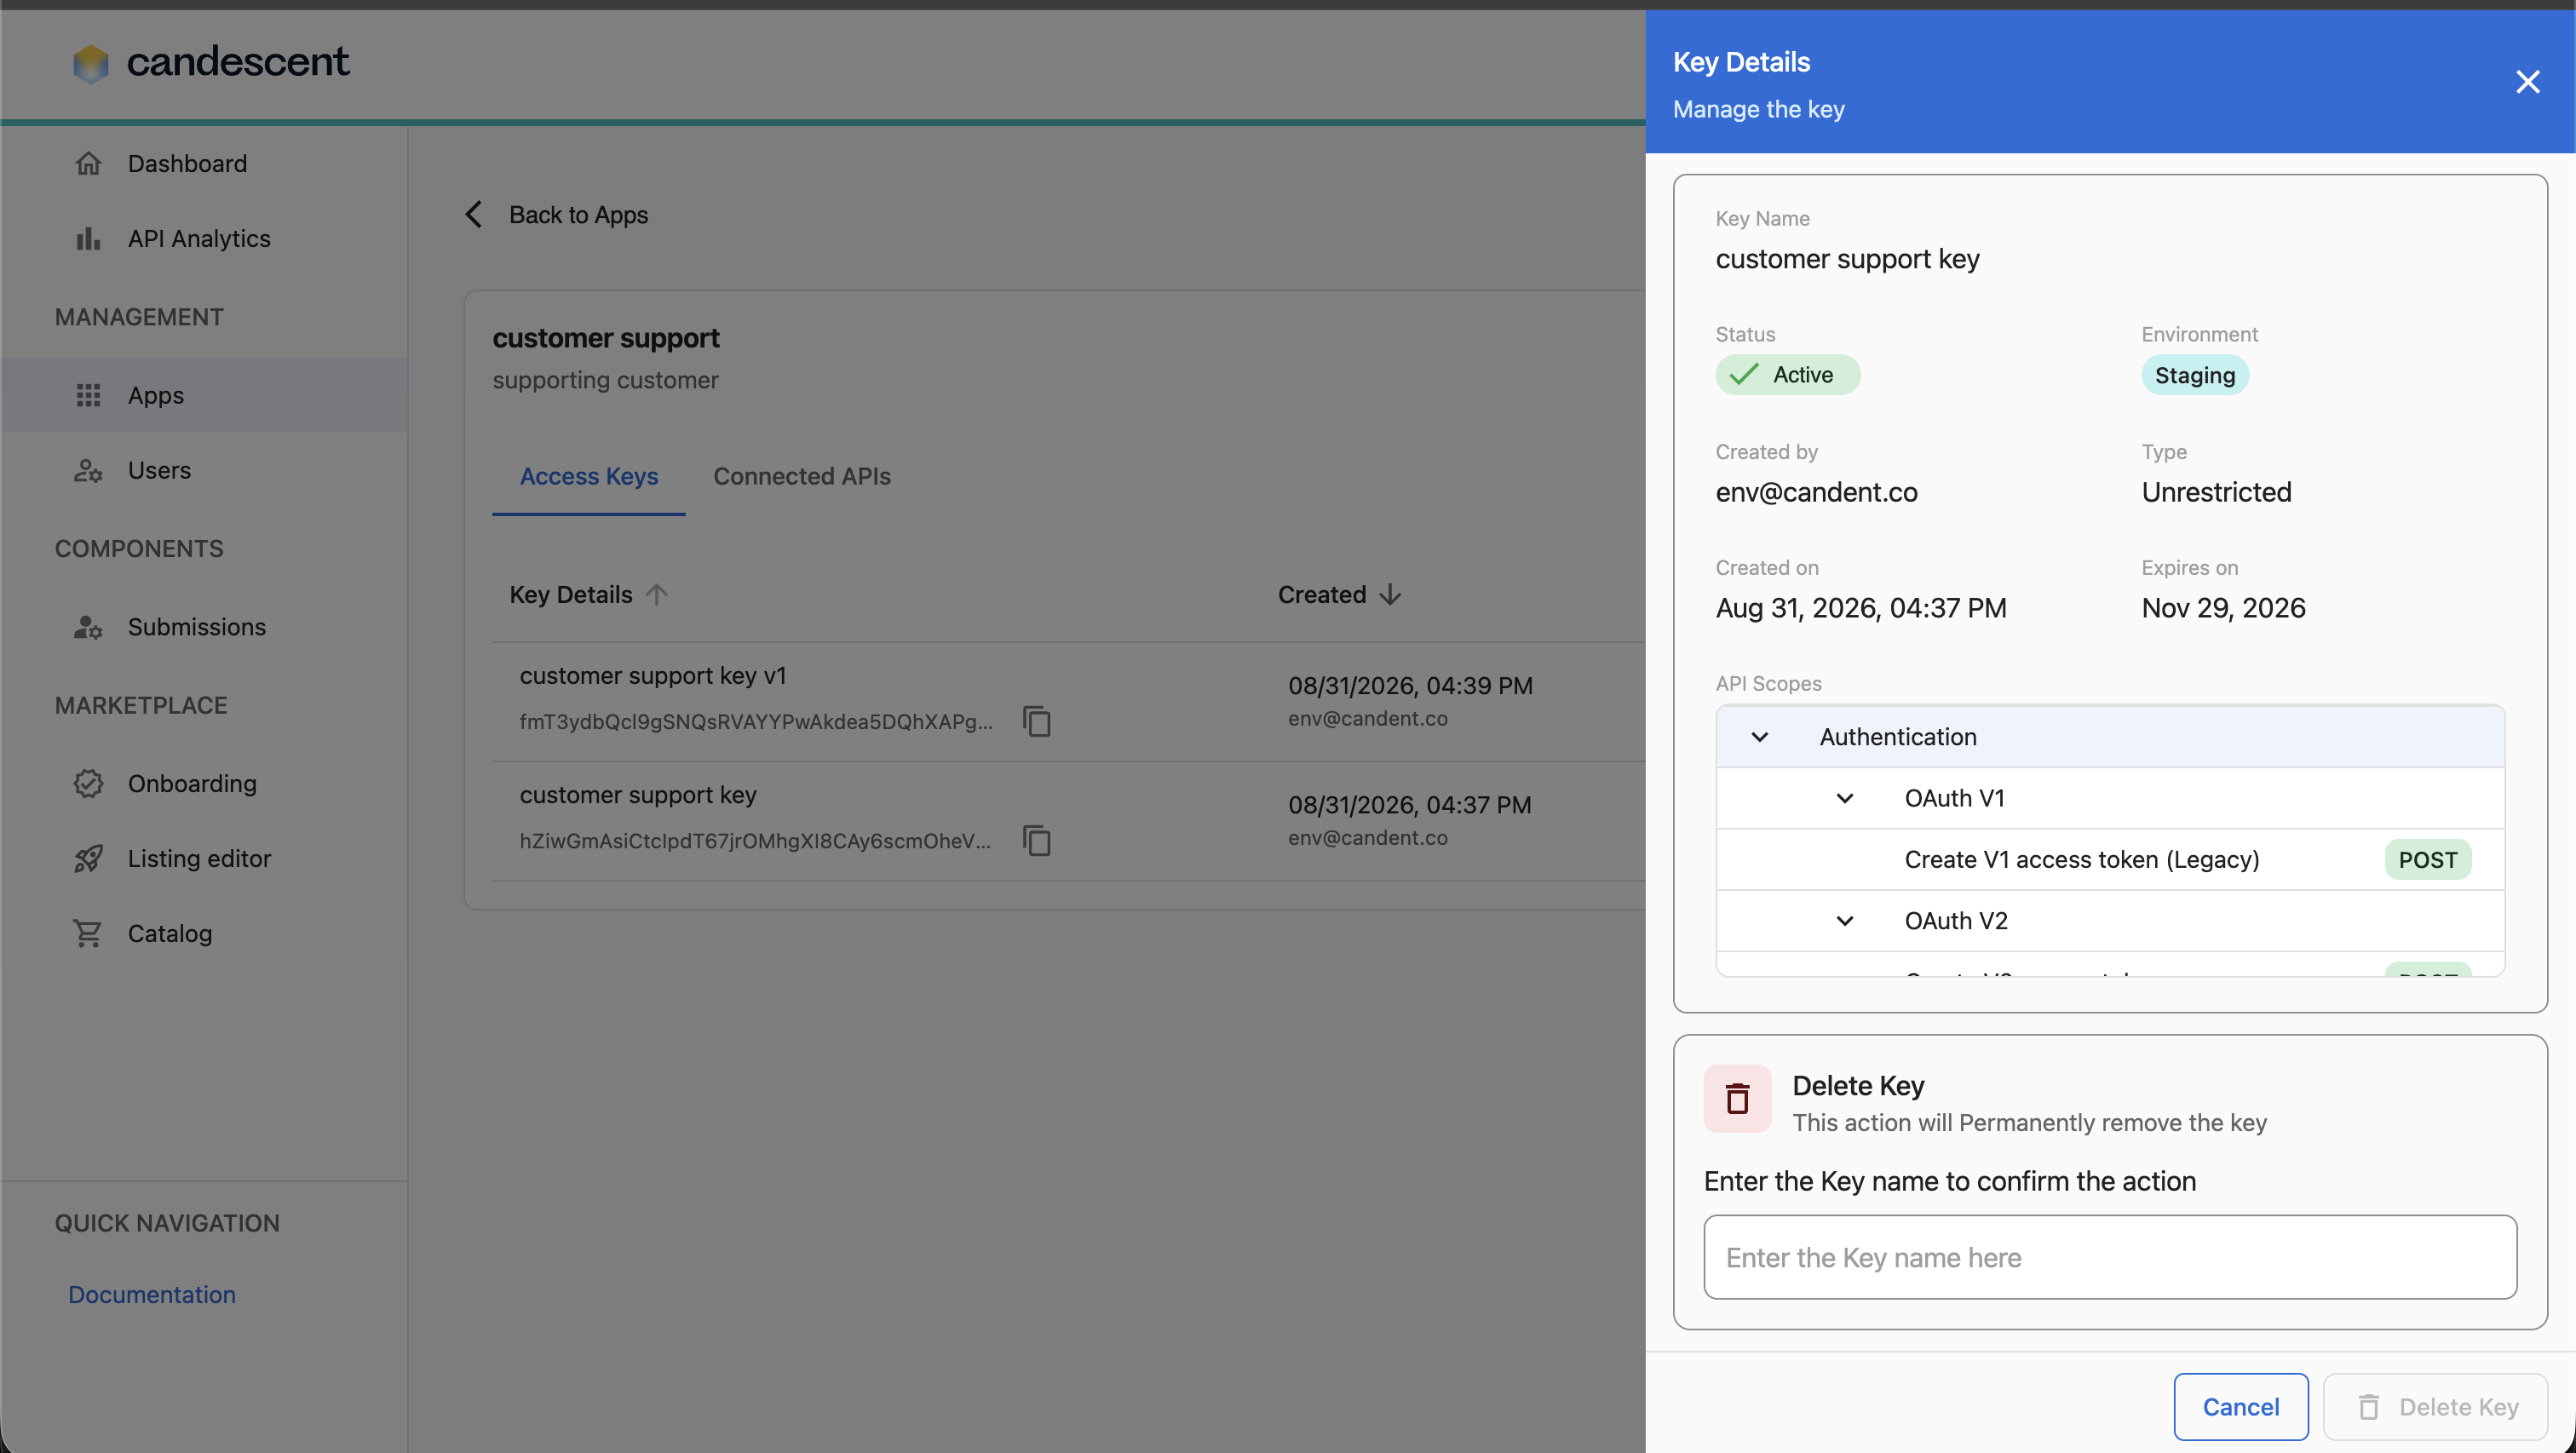Screen dimensions: 2576x1453
Task: Copy the customer support key v1 token
Action: [1037, 721]
